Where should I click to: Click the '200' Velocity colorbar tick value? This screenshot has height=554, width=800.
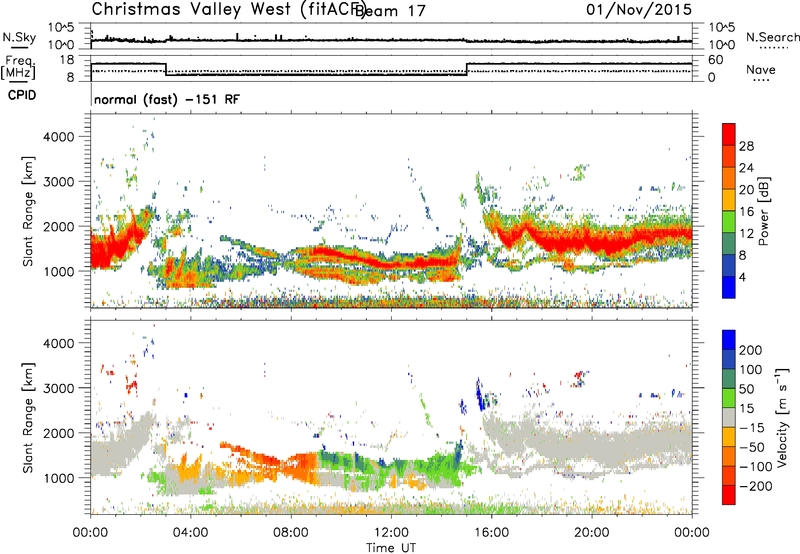[x=751, y=350]
